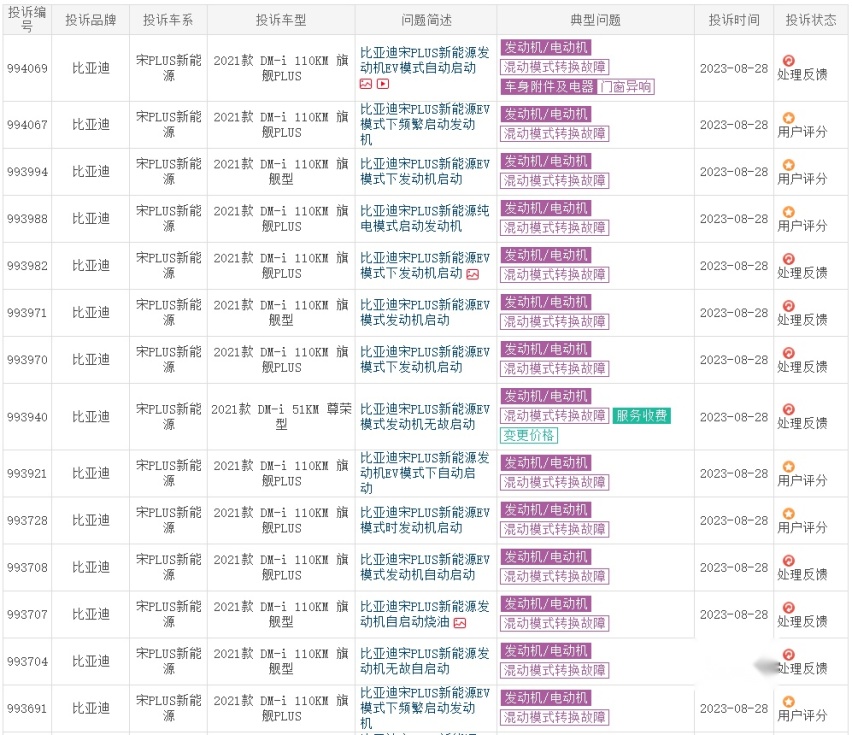The height and width of the screenshot is (735, 852).
Task: Select complaint number 993994
Action: click(x=27, y=172)
